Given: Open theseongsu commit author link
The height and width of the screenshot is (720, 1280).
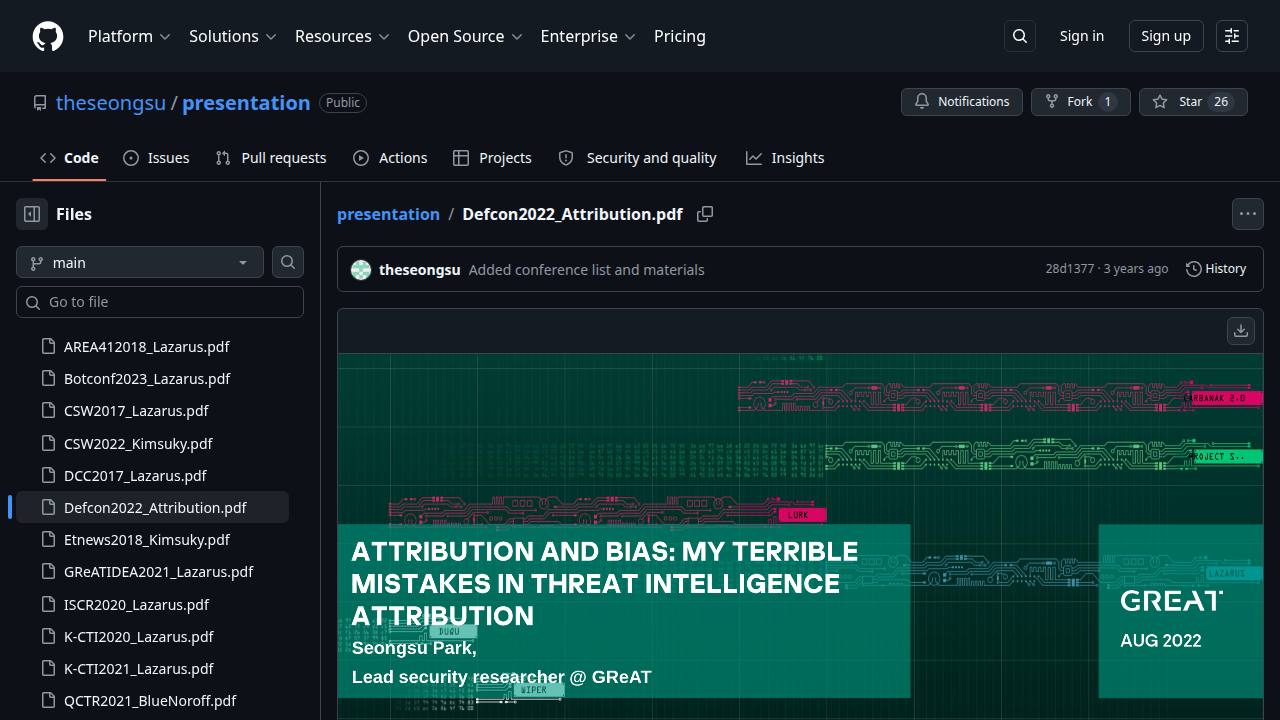Looking at the screenshot, I should pyautogui.click(x=420, y=270).
